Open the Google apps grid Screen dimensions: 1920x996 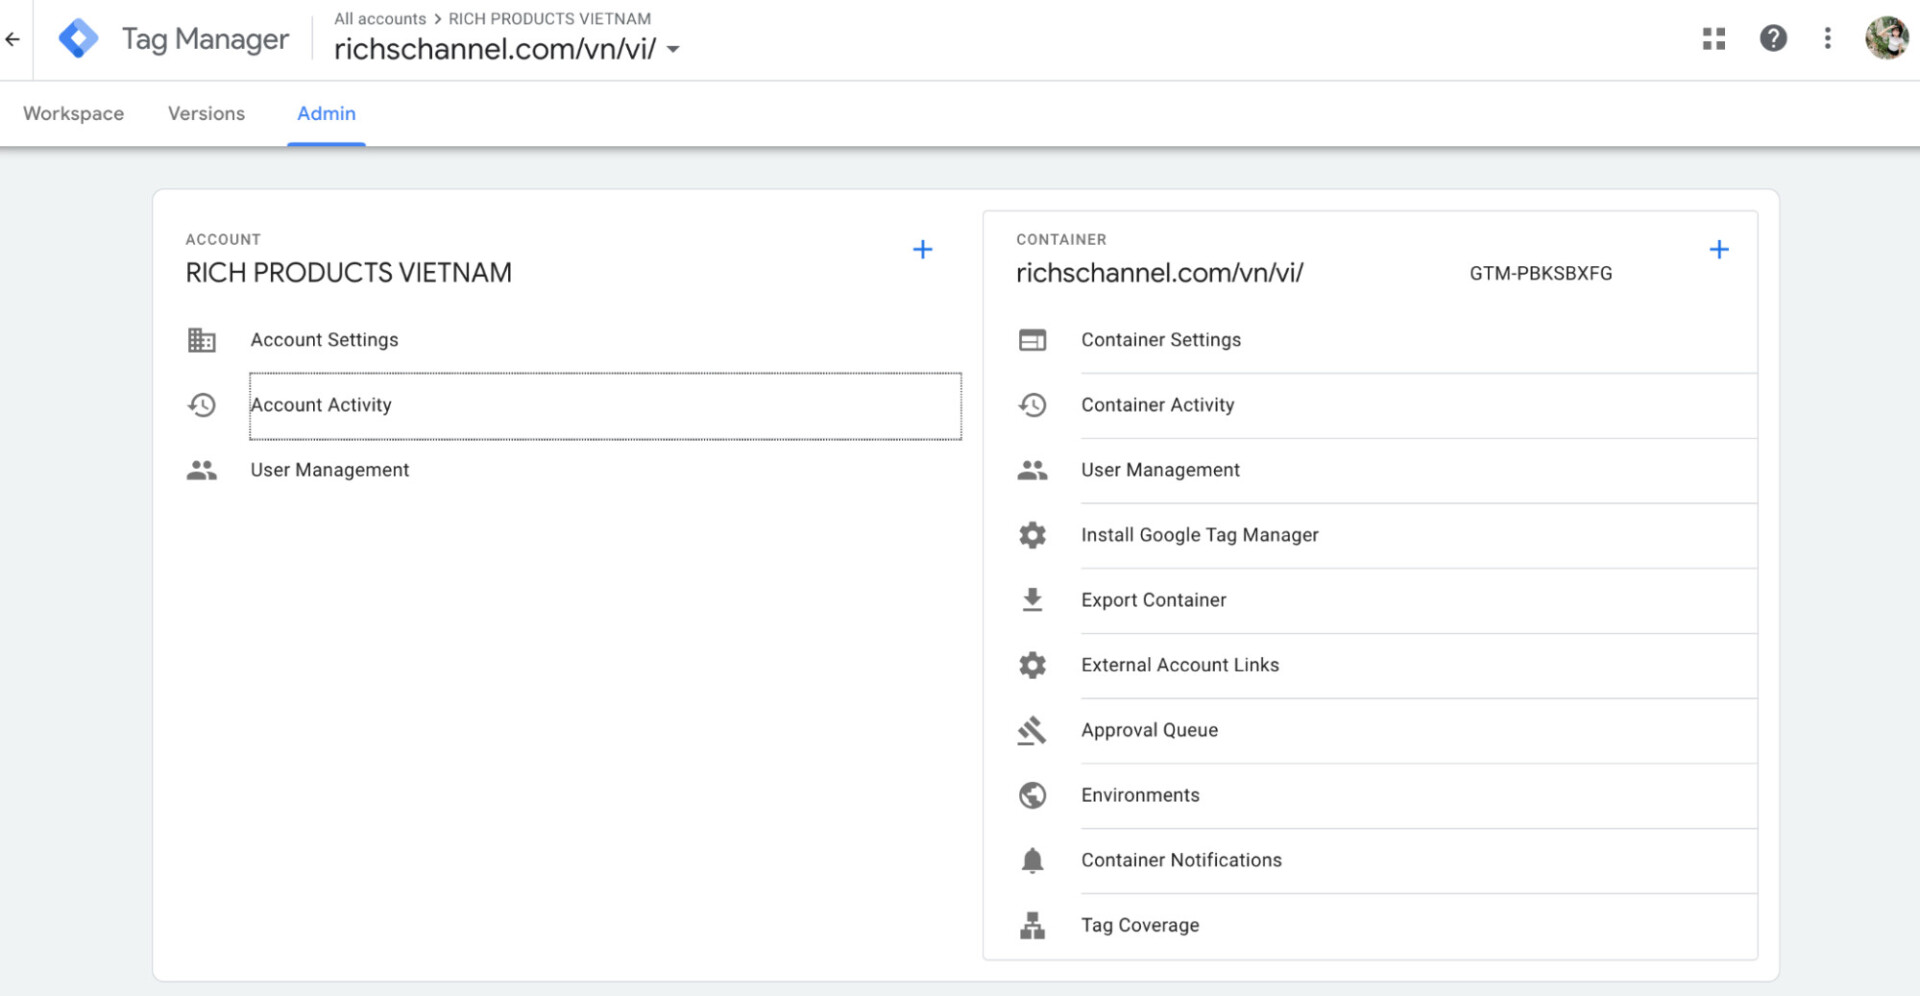point(1714,39)
